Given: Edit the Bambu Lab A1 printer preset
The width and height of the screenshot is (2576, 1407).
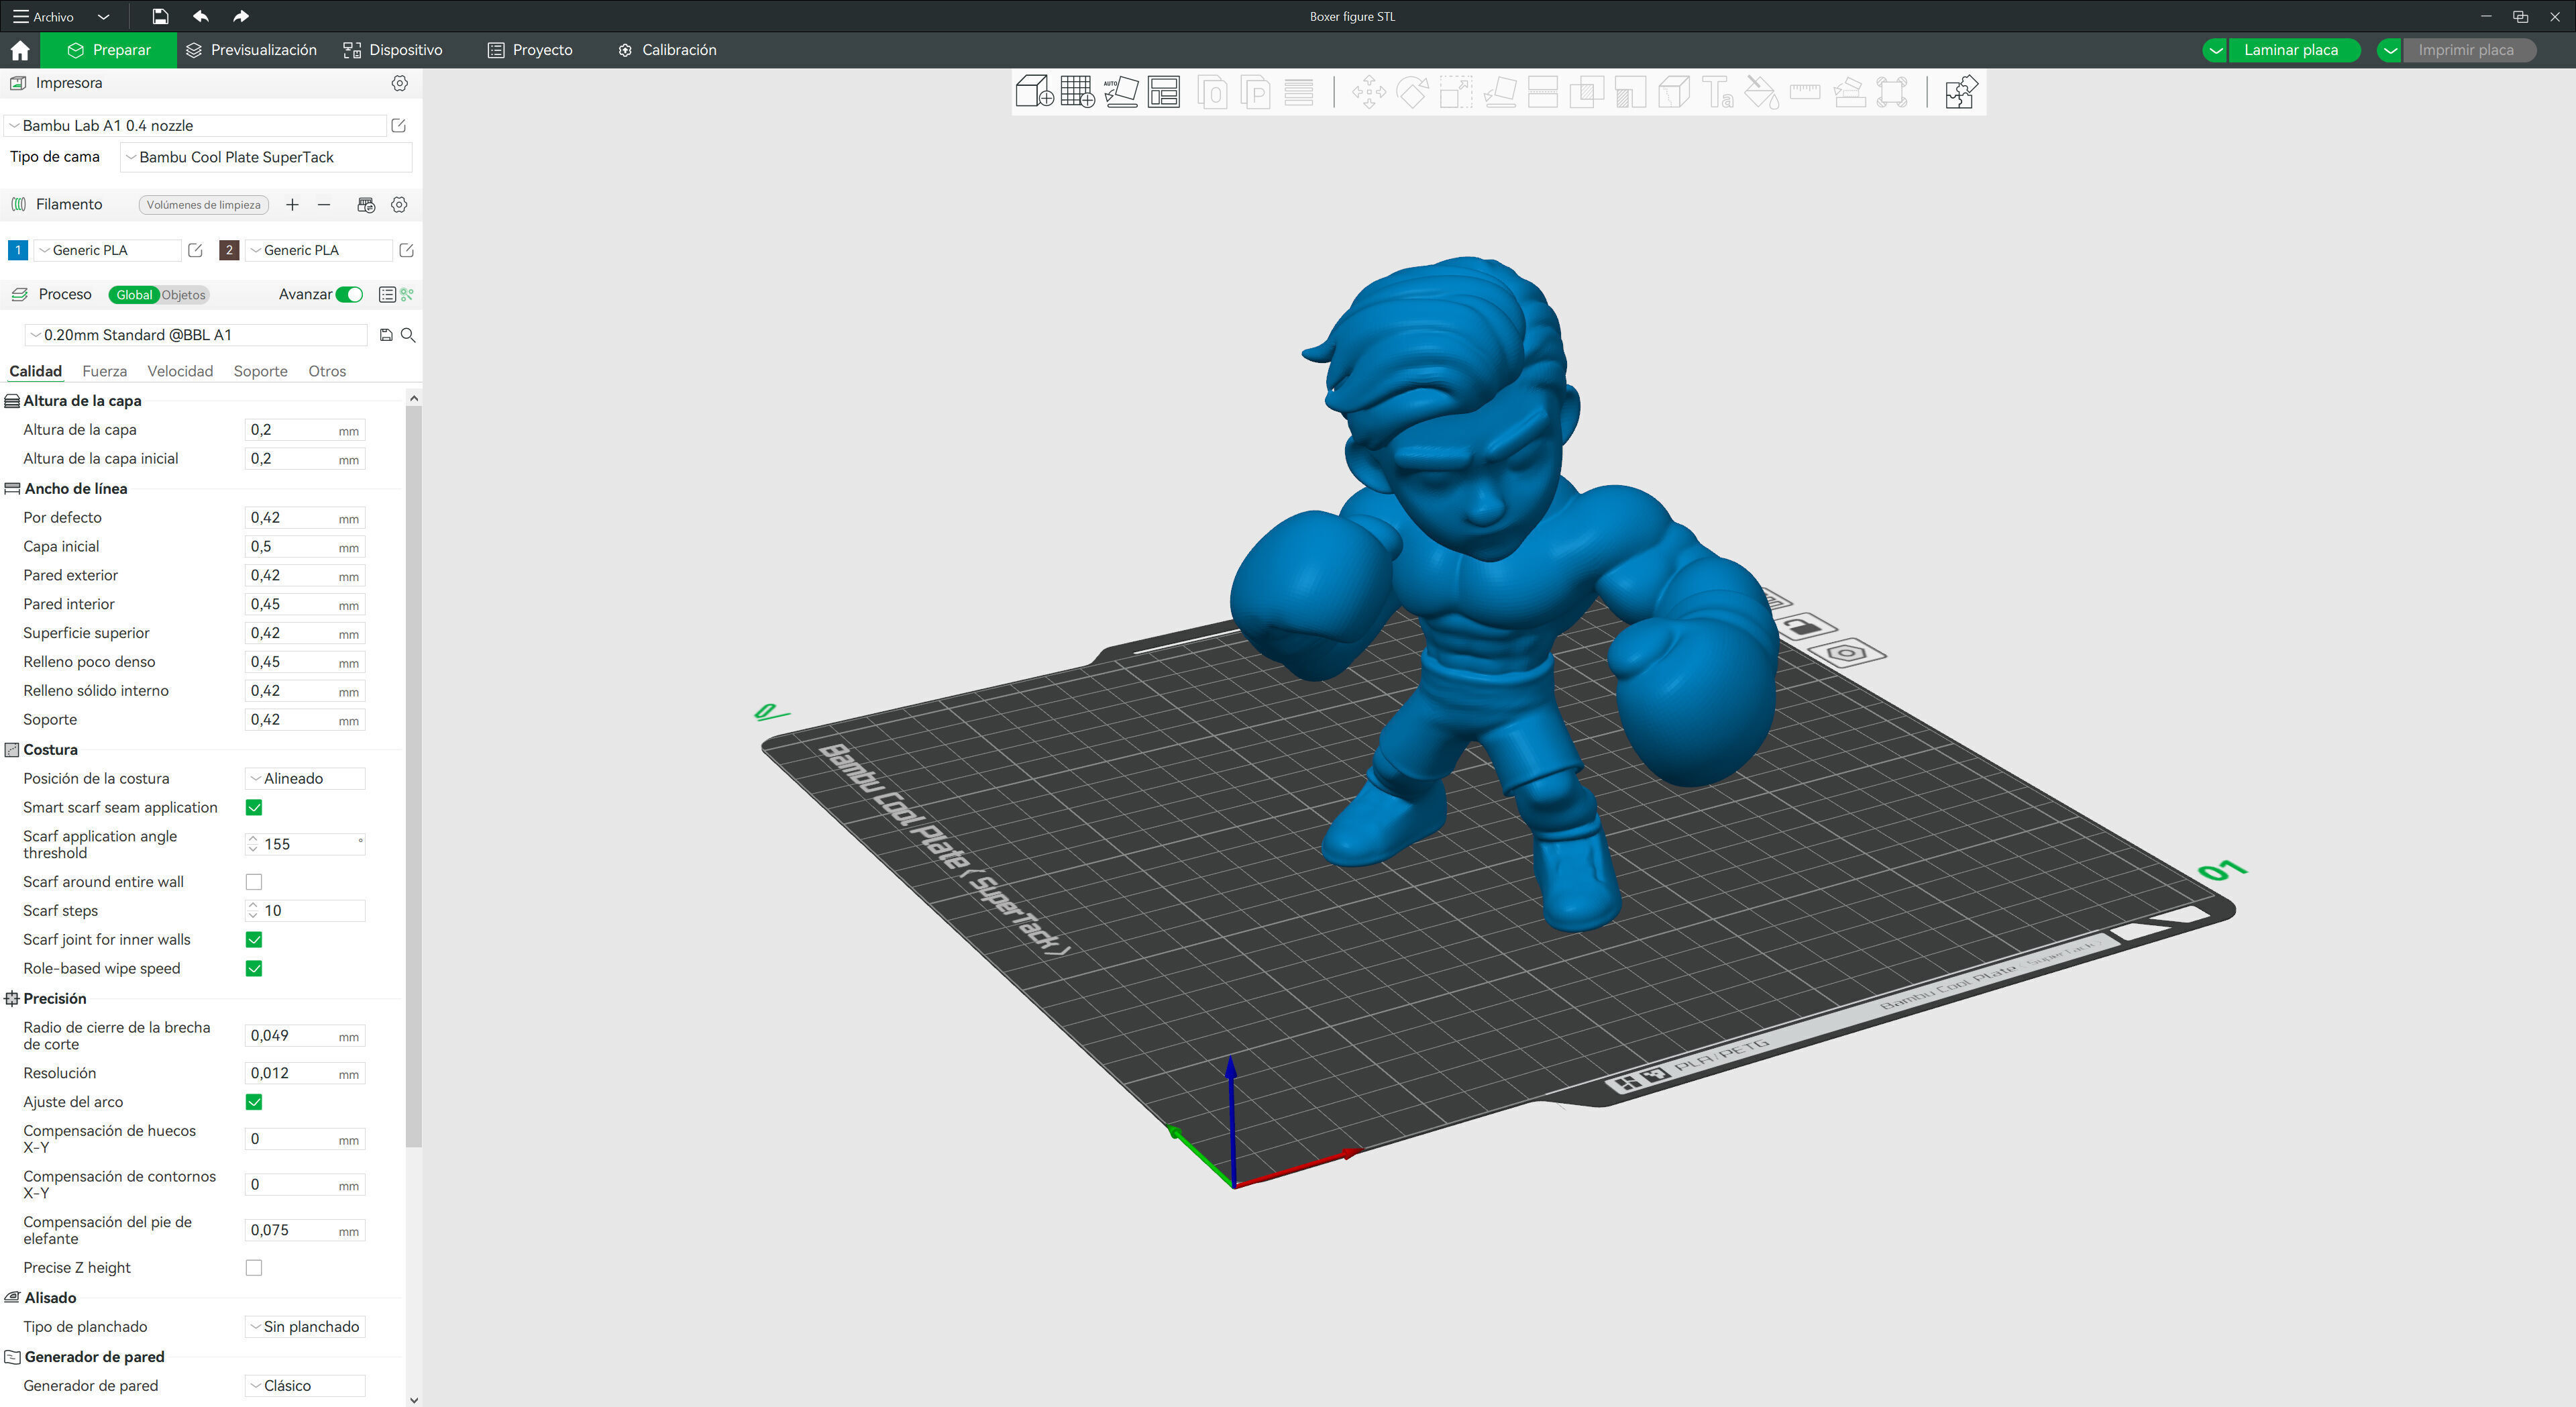Looking at the screenshot, I should click(x=398, y=125).
